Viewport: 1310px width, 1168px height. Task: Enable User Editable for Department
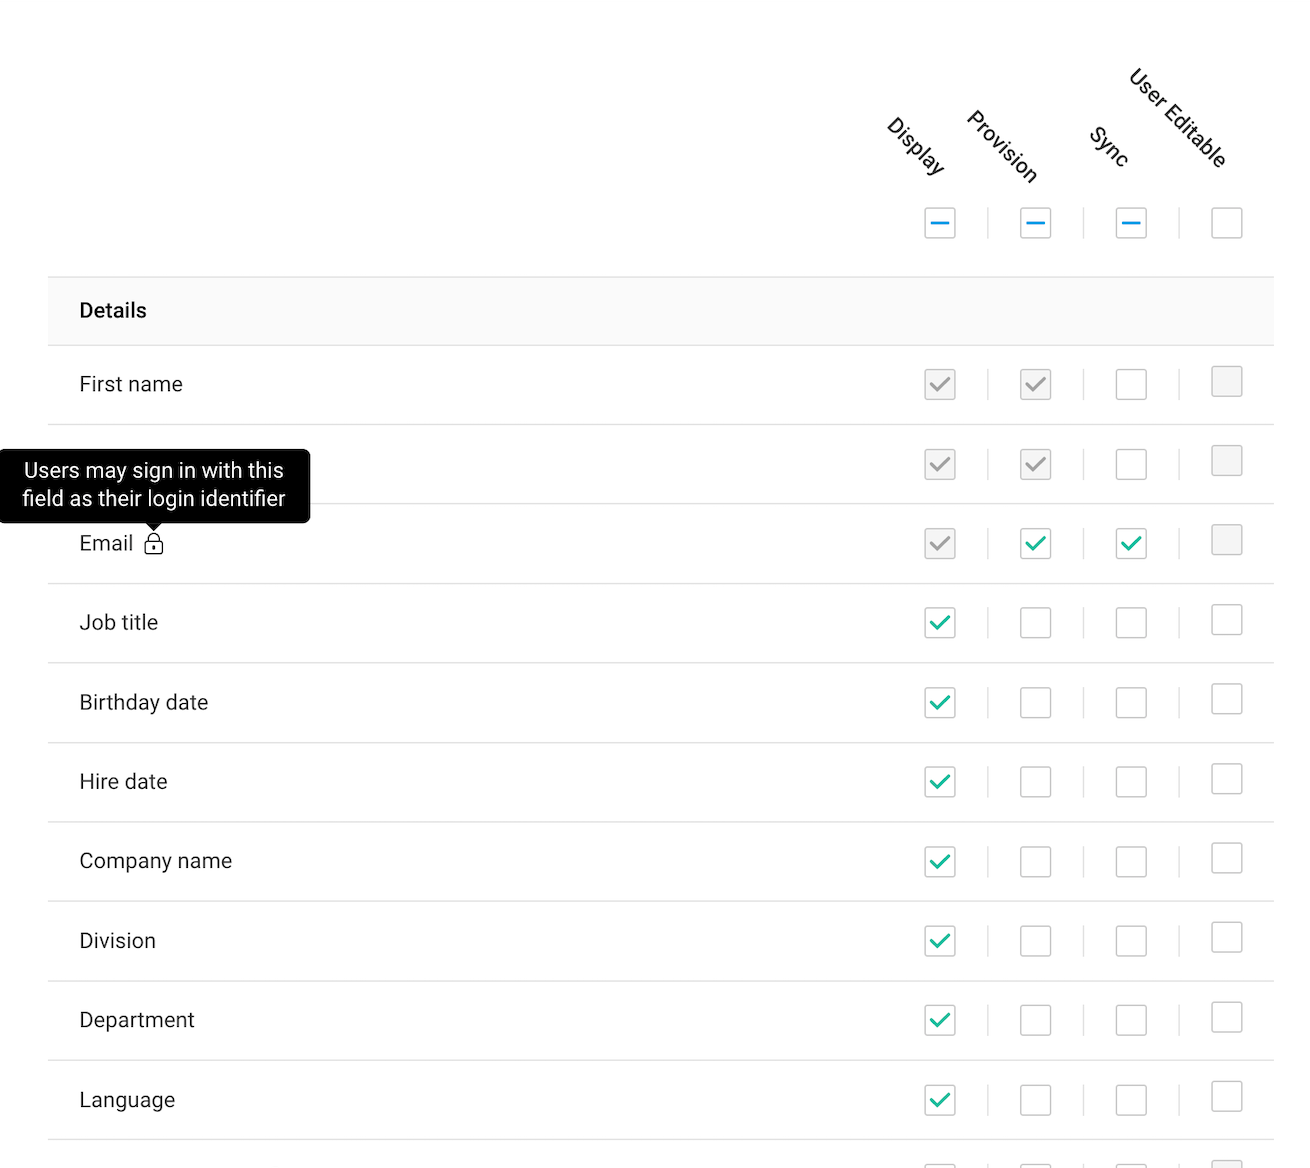(x=1226, y=1017)
